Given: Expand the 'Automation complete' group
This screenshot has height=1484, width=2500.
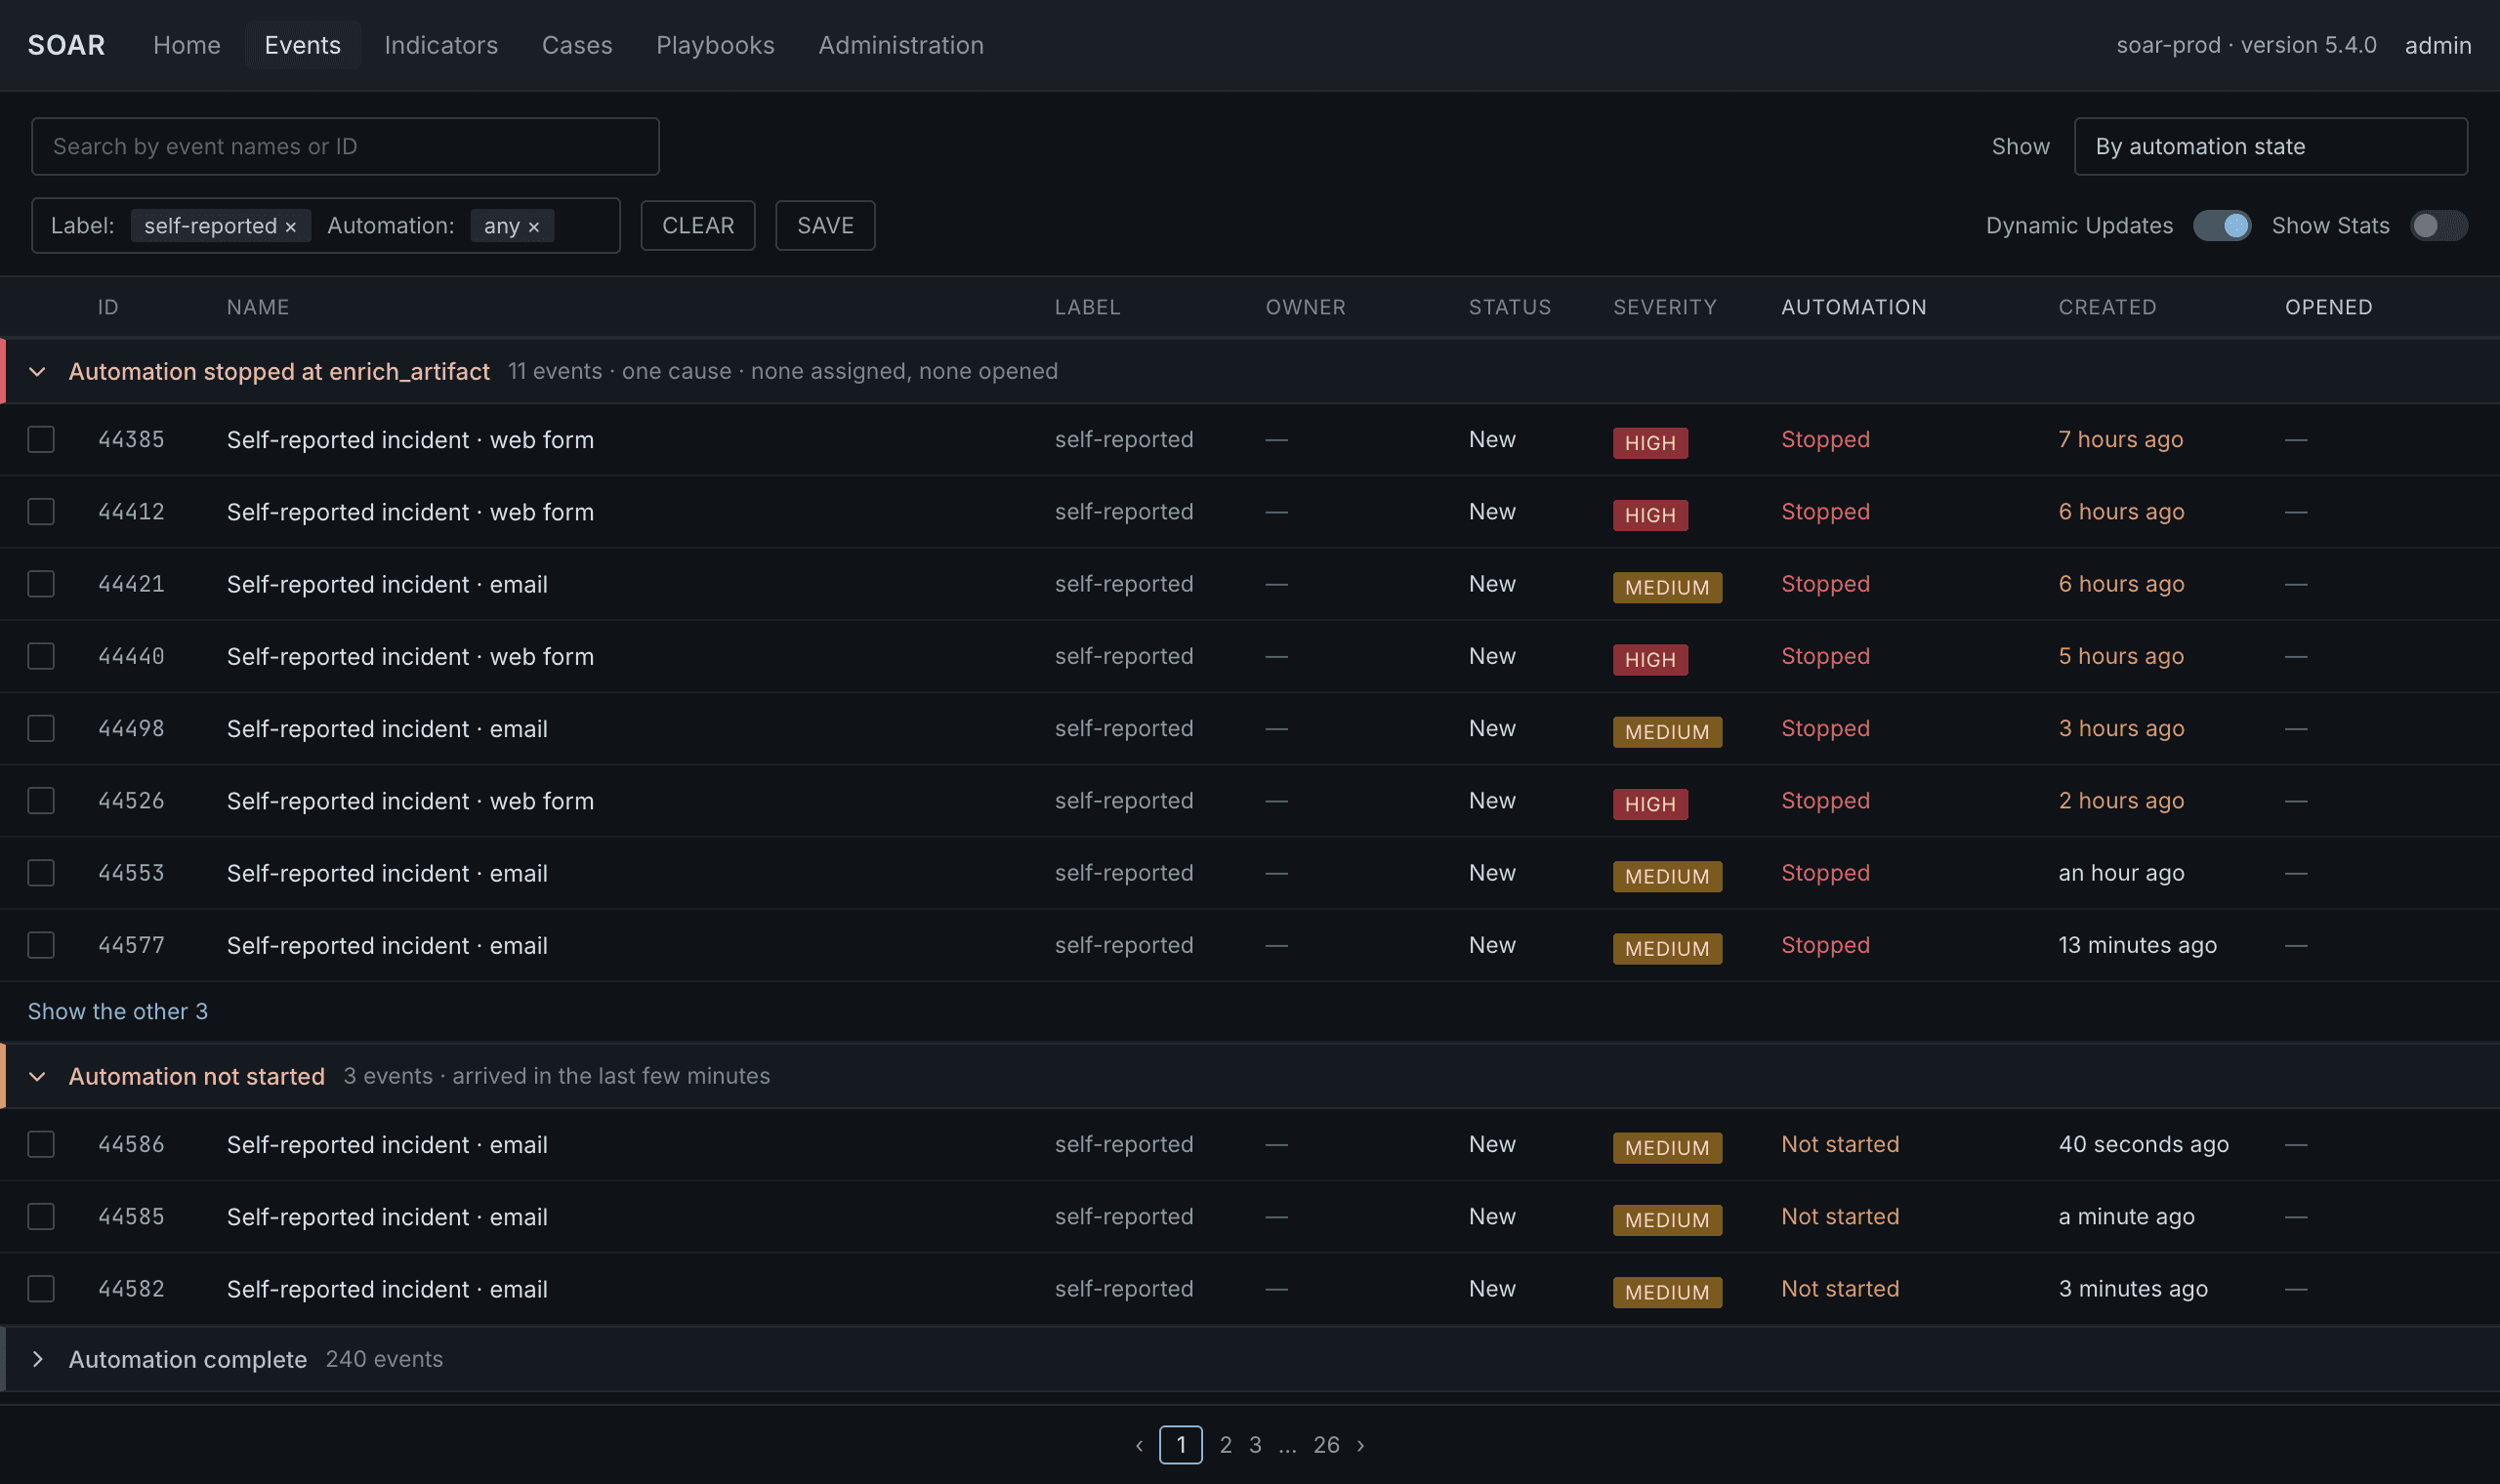Looking at the screenshot, I should (37, 1359).
